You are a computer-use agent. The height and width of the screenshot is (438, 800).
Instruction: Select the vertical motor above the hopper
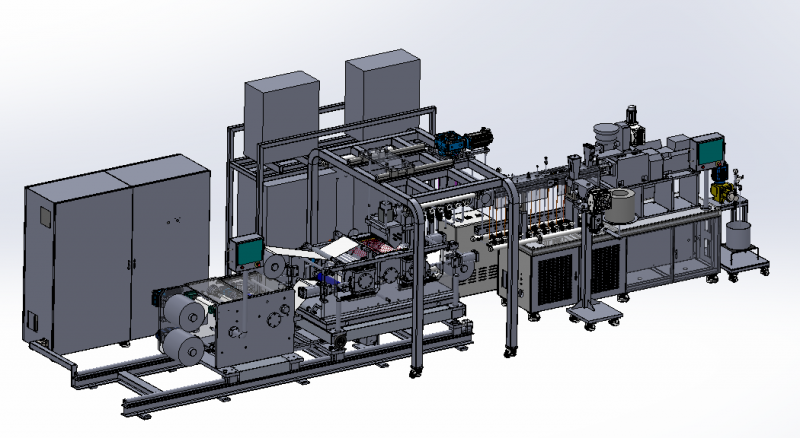(x=631, y=117)
